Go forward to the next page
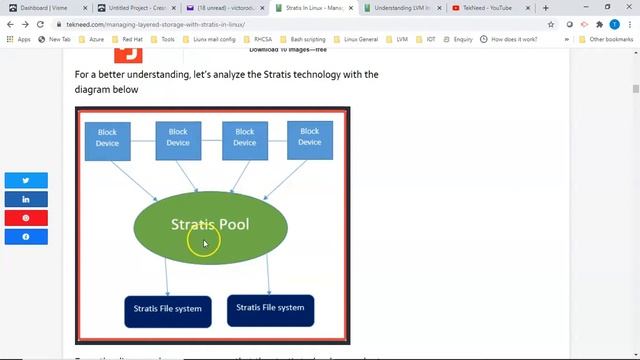This screenshot has width=640, height=360. [x=25, y=24]
